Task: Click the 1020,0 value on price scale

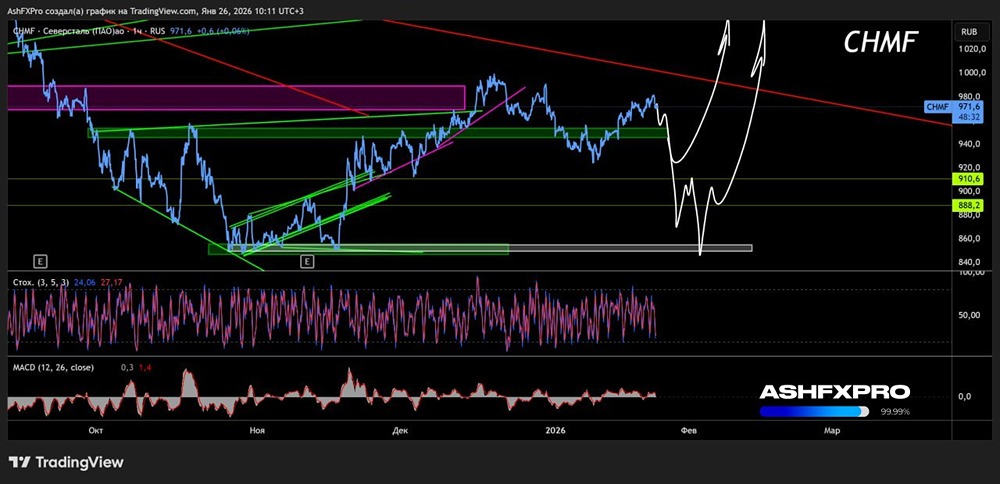Action: [x=969, y=48]
